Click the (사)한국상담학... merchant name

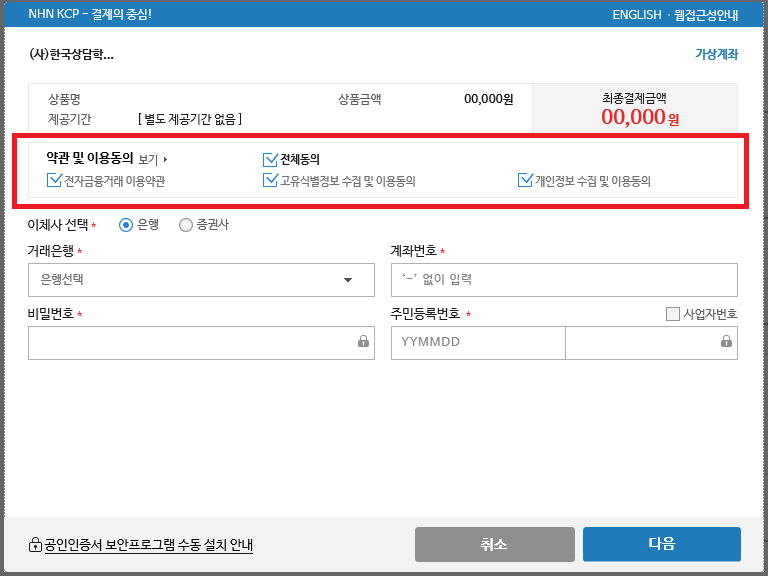72,54
